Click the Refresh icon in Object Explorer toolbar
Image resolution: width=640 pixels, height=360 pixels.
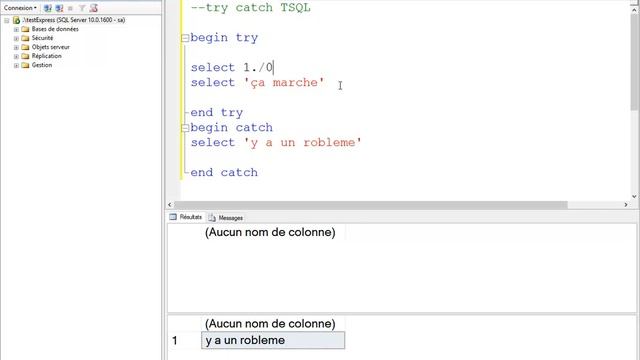coord(93,8)
